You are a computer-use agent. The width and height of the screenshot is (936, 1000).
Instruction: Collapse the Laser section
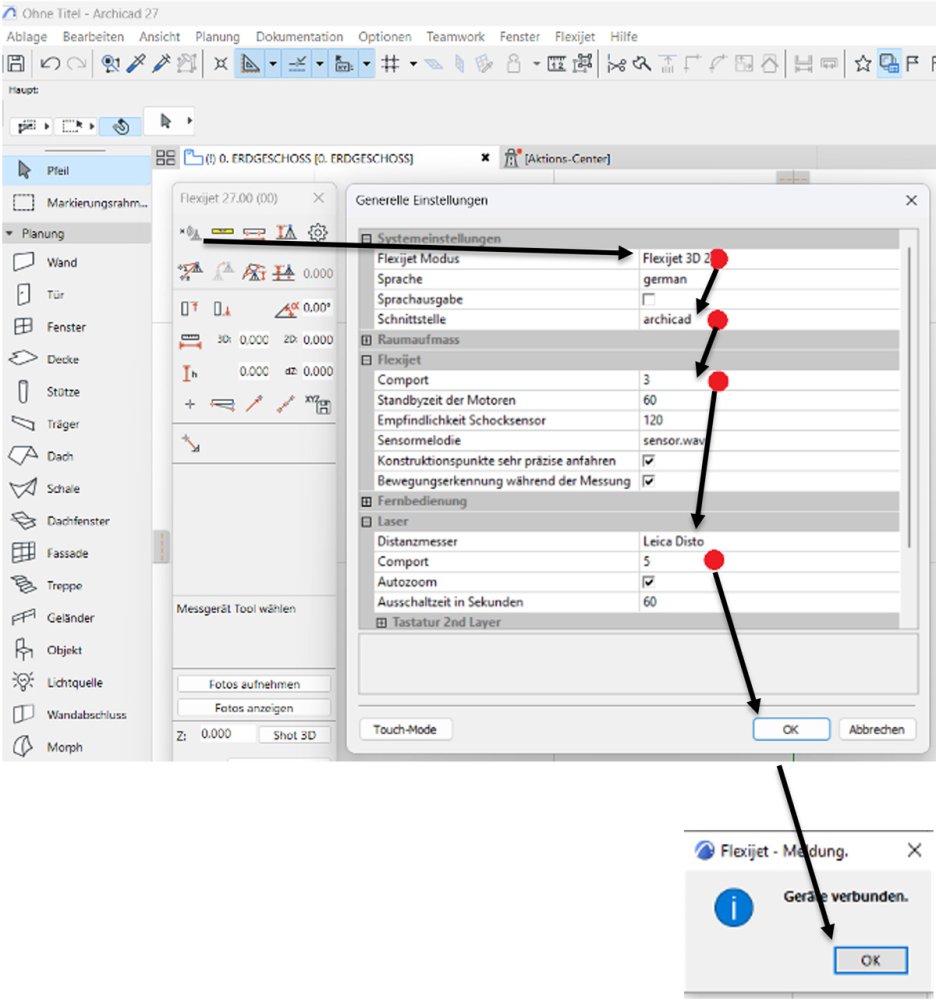tap(366, 521)
